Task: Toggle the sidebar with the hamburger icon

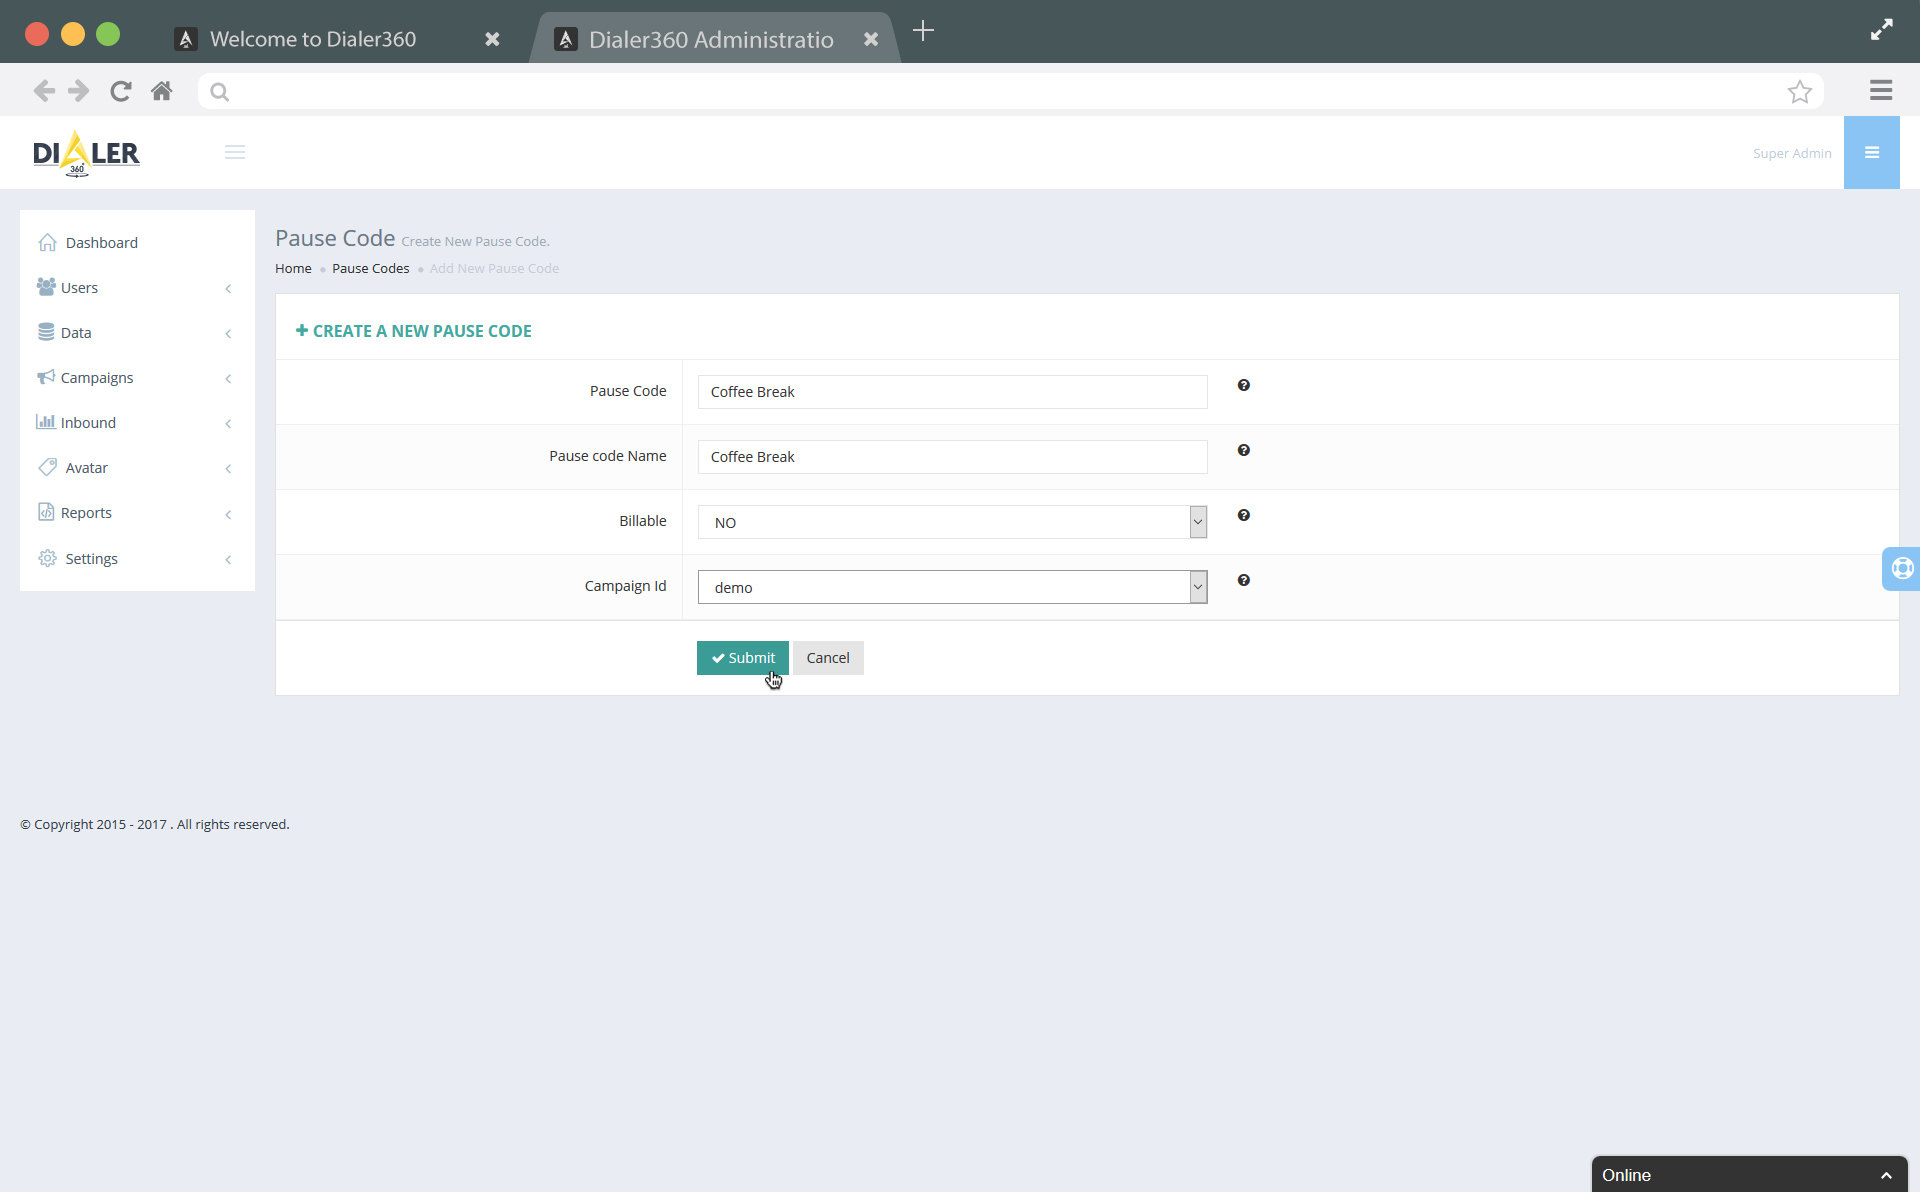Action: [x=235, y=152]
